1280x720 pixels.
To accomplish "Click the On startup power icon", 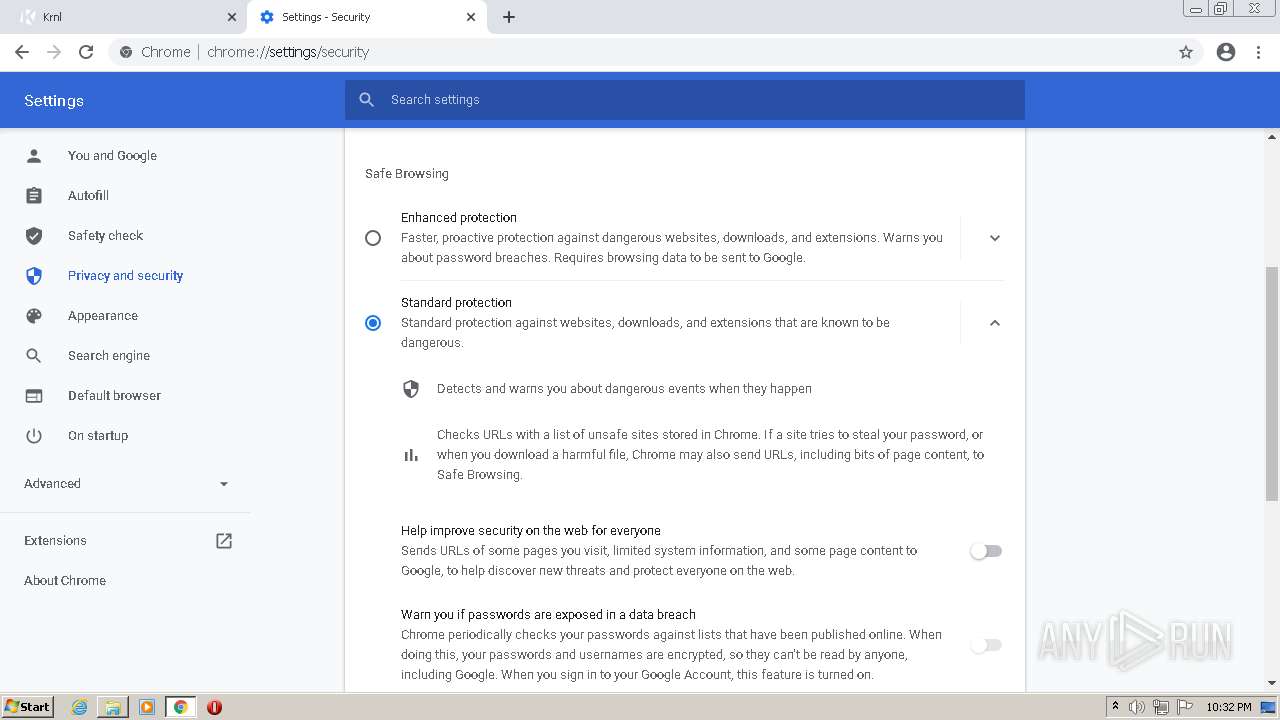I will (x=34, y=436).
